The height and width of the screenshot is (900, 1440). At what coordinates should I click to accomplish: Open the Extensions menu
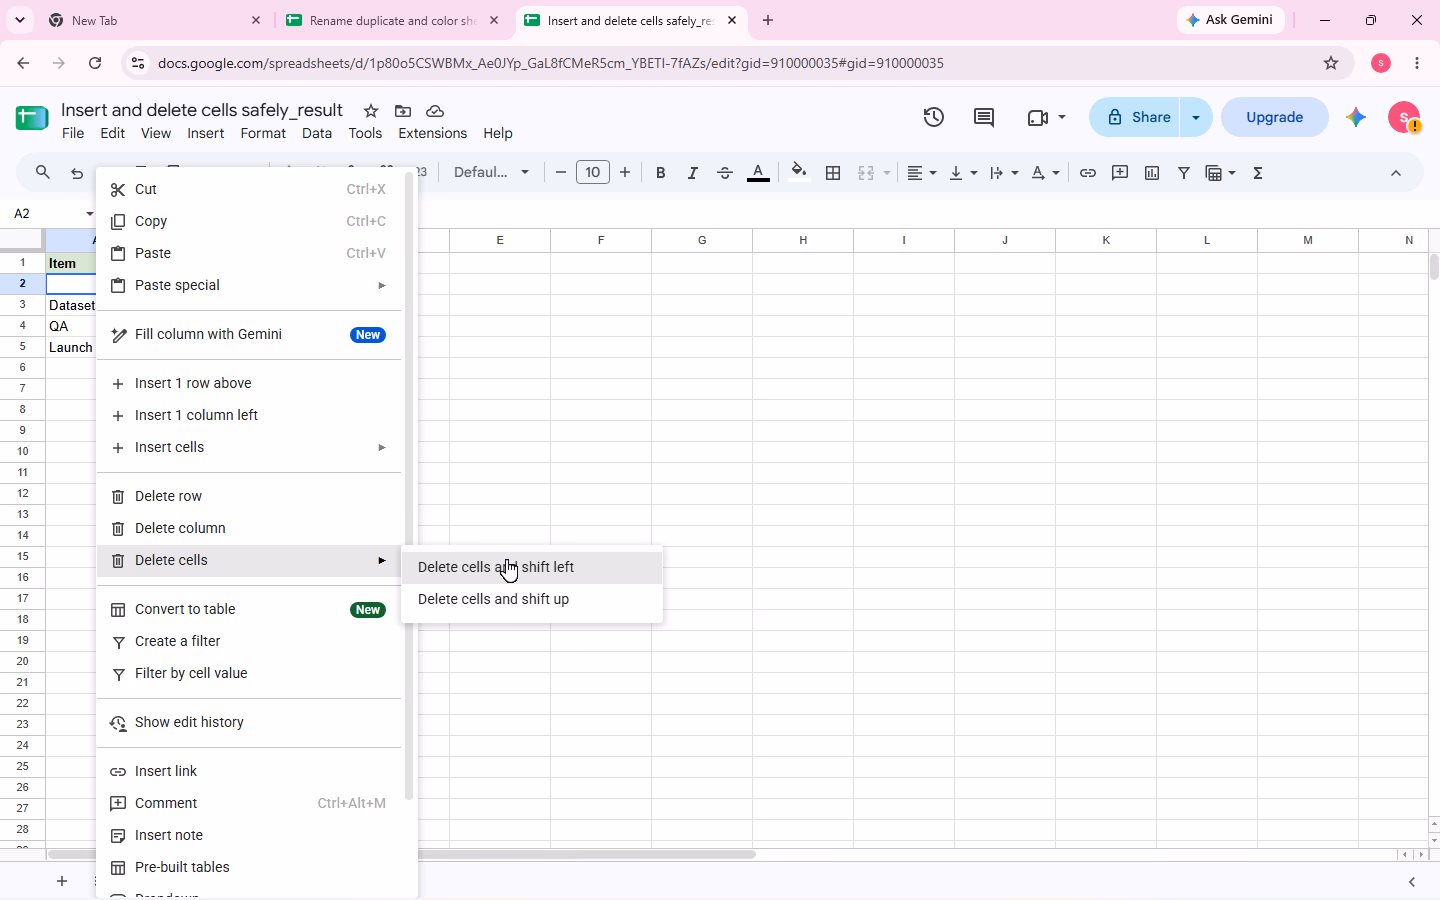(432, 133)
